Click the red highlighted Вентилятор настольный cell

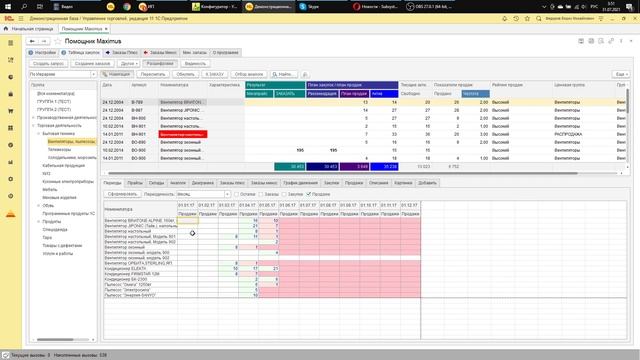(183, 134)
